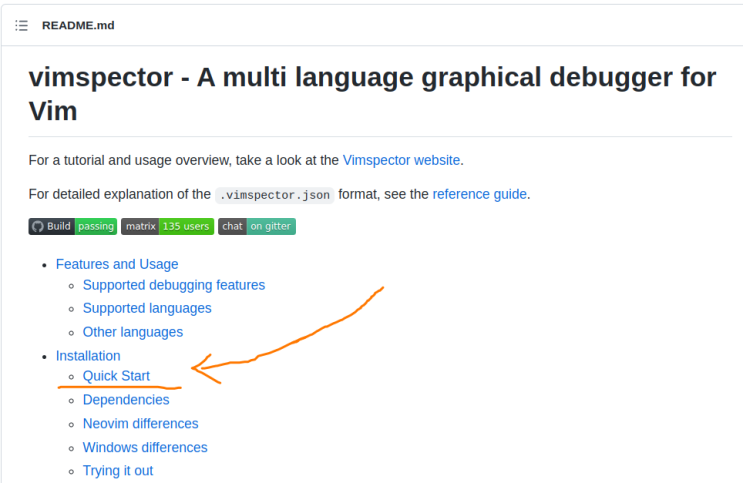Click the .vimspector.json inline code text
This screenshot has width=743, height=483.
275,195
